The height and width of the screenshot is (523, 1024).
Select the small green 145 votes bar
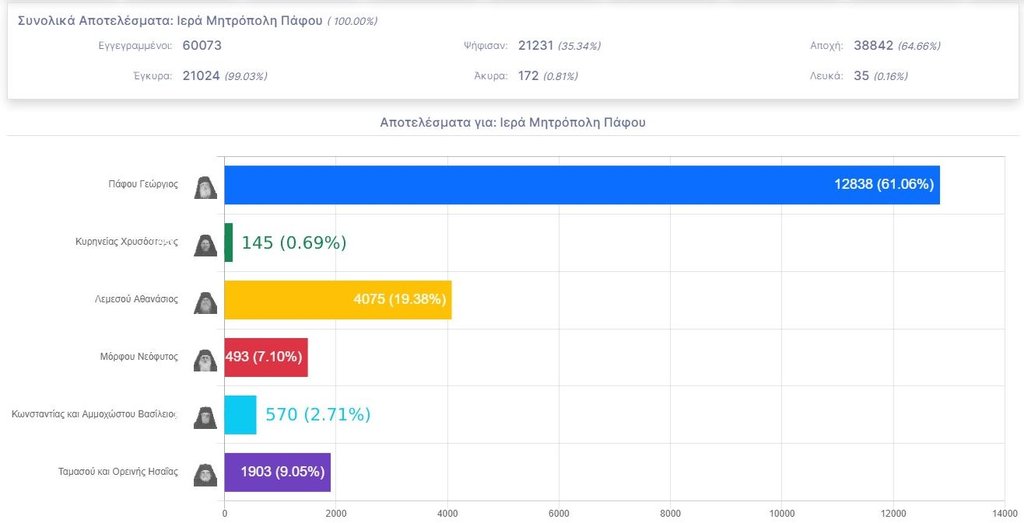pyautogui.click(x=229, y=242)
